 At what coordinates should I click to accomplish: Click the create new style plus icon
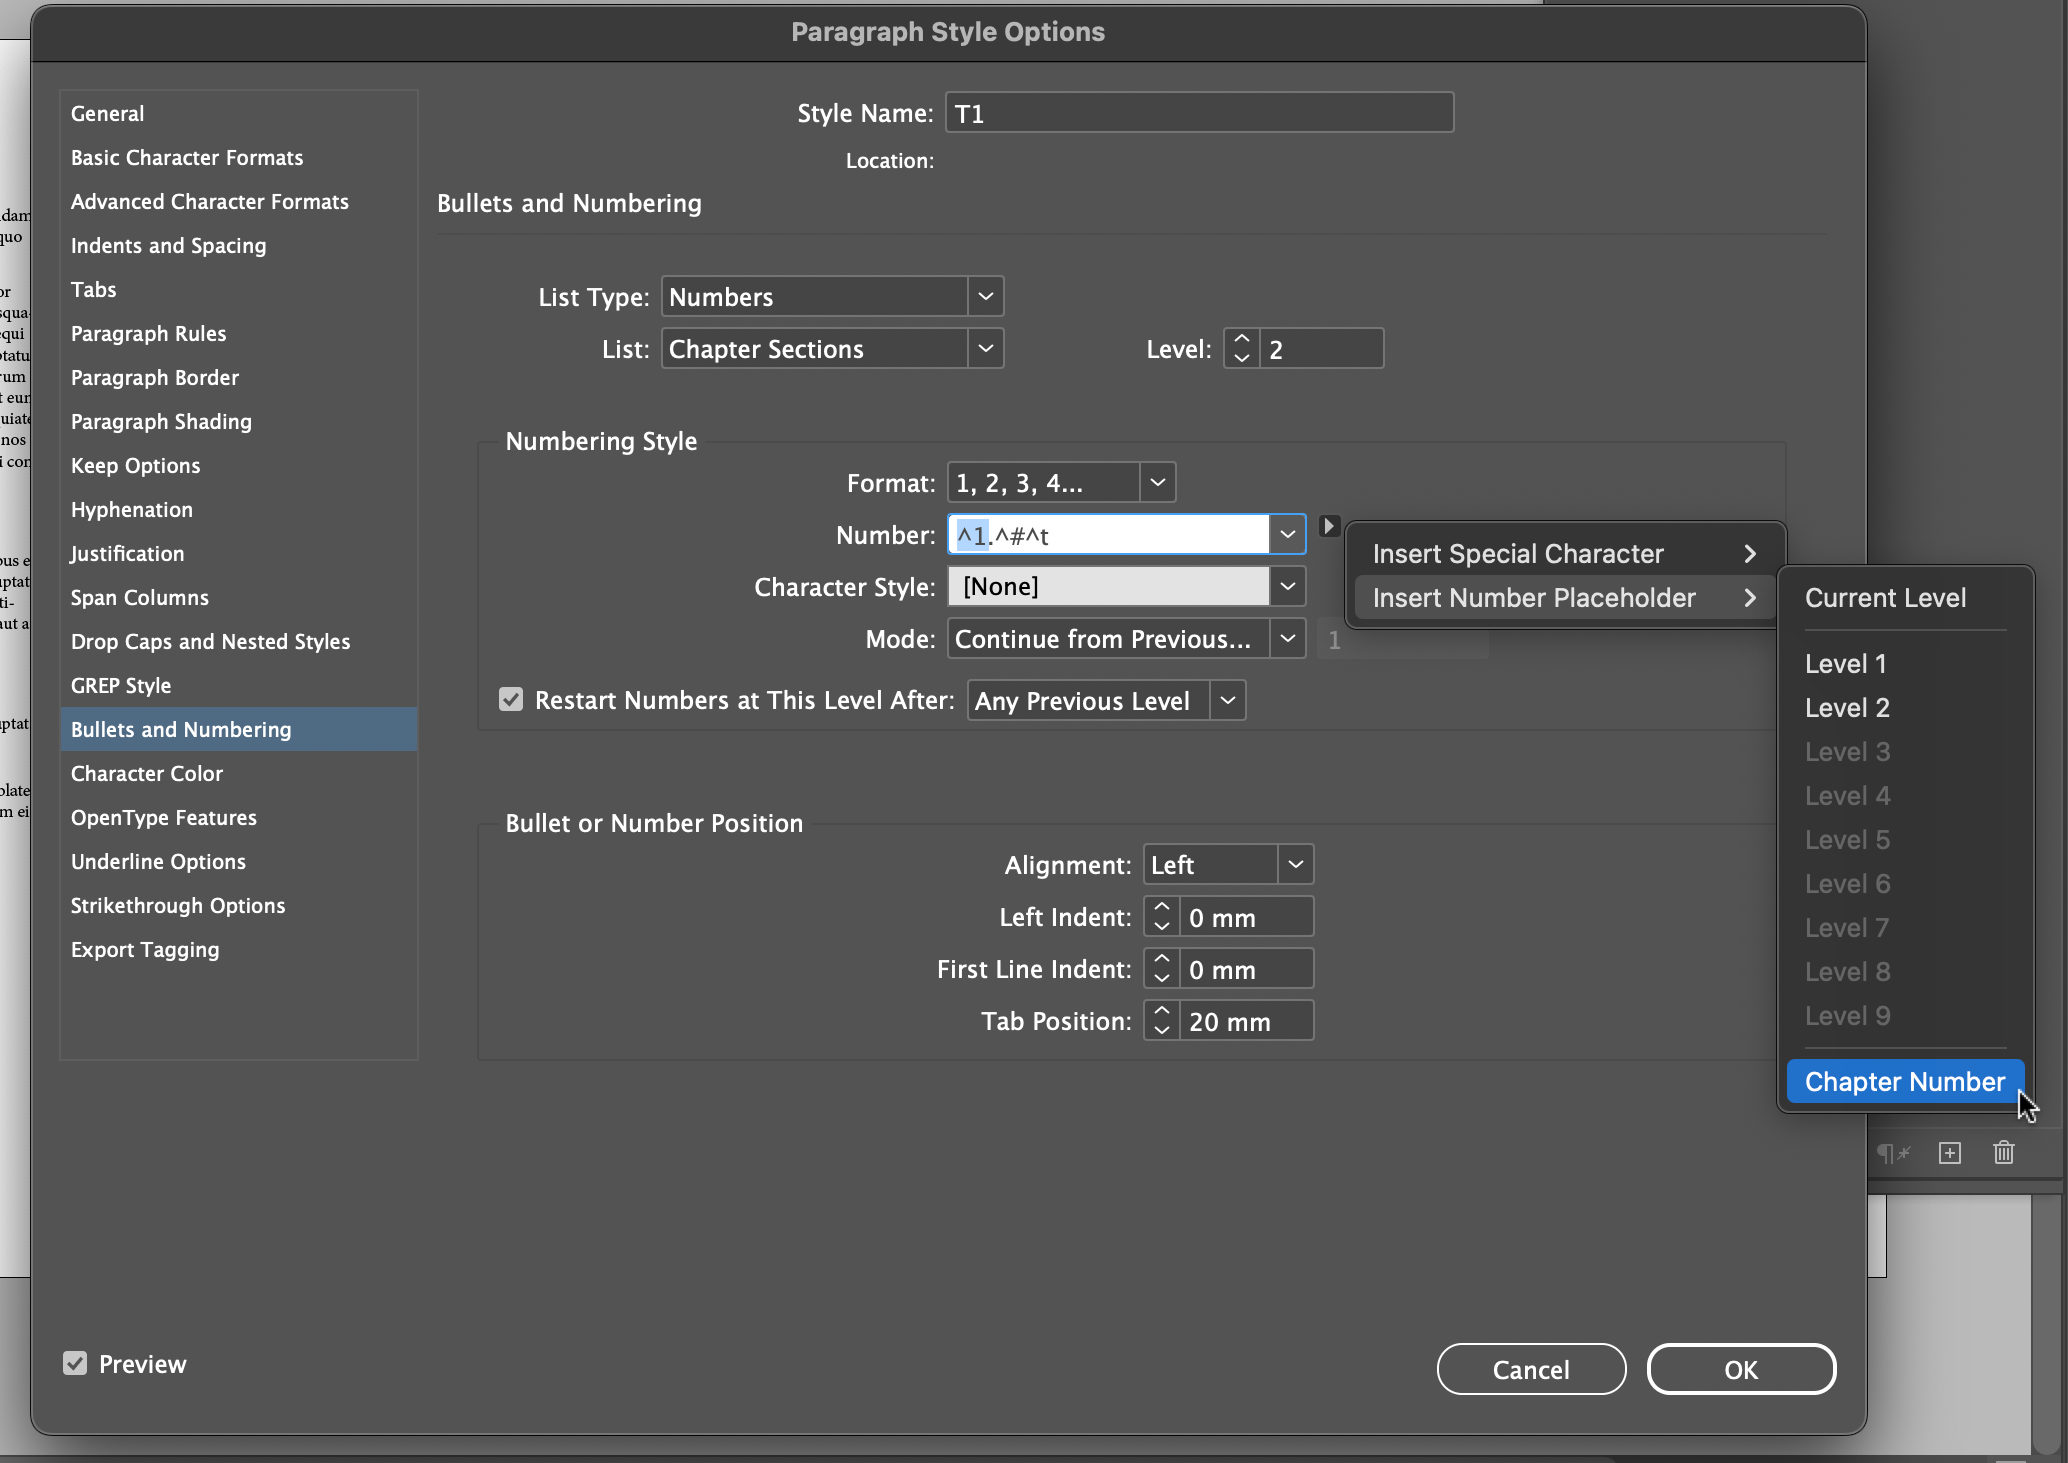pos(1950,1152)
